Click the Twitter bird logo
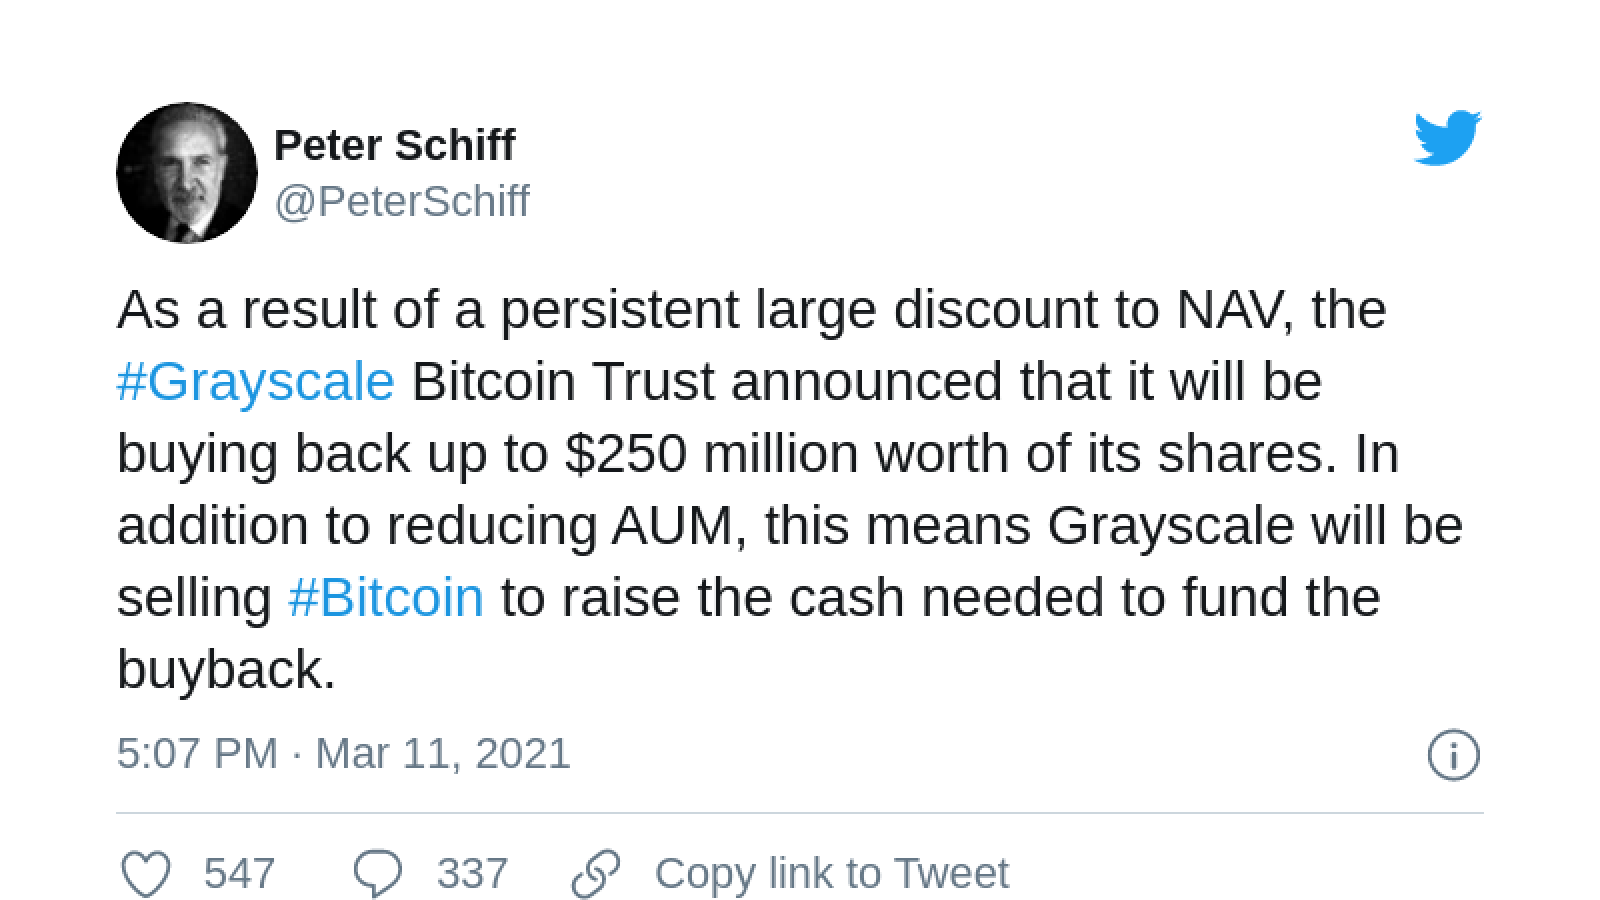Image resolution: width=1600 pixels, height=900 pixels. pos(1447,138)
